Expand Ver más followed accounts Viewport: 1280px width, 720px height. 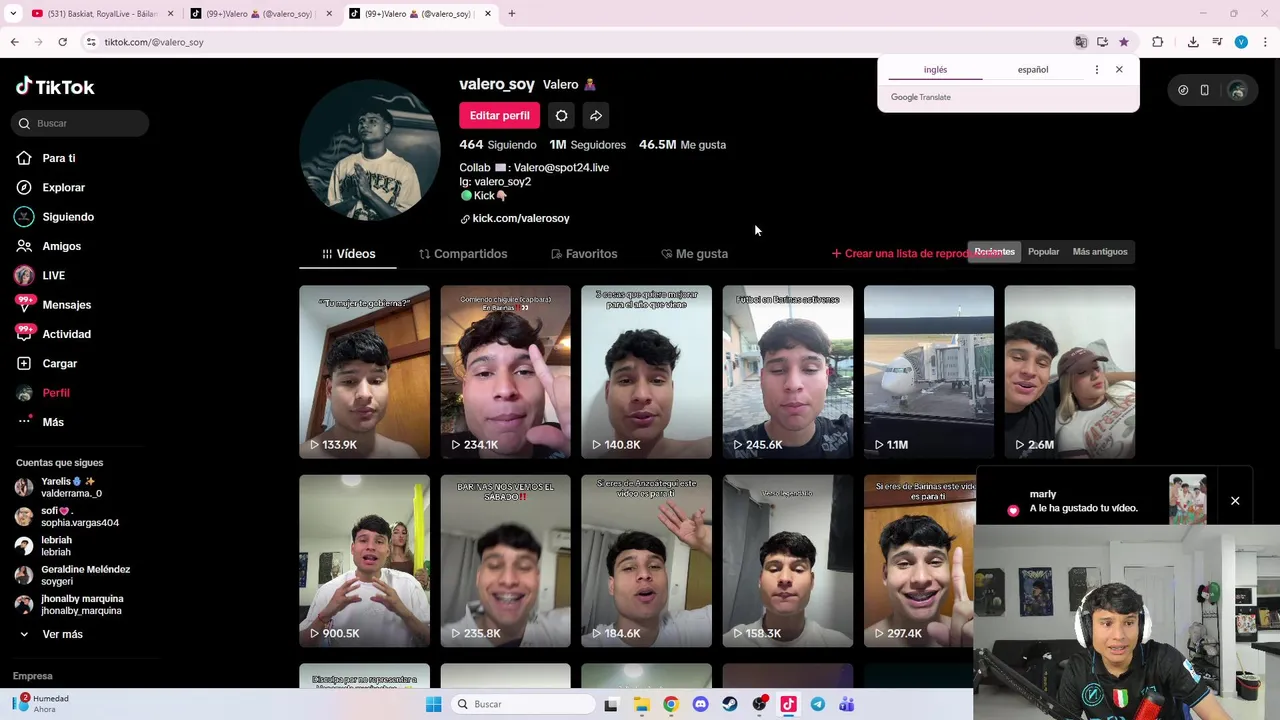pyautogui.click(x=52, y=634)
